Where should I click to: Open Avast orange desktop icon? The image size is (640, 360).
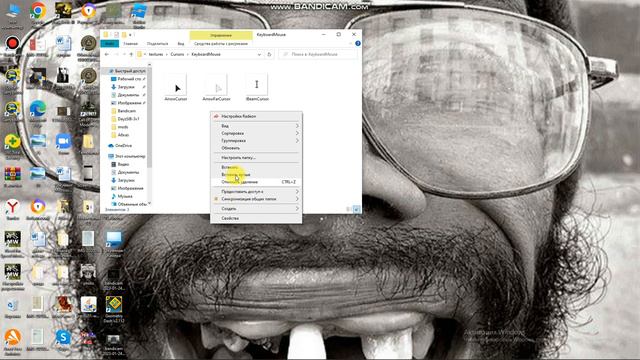point(12,338)
